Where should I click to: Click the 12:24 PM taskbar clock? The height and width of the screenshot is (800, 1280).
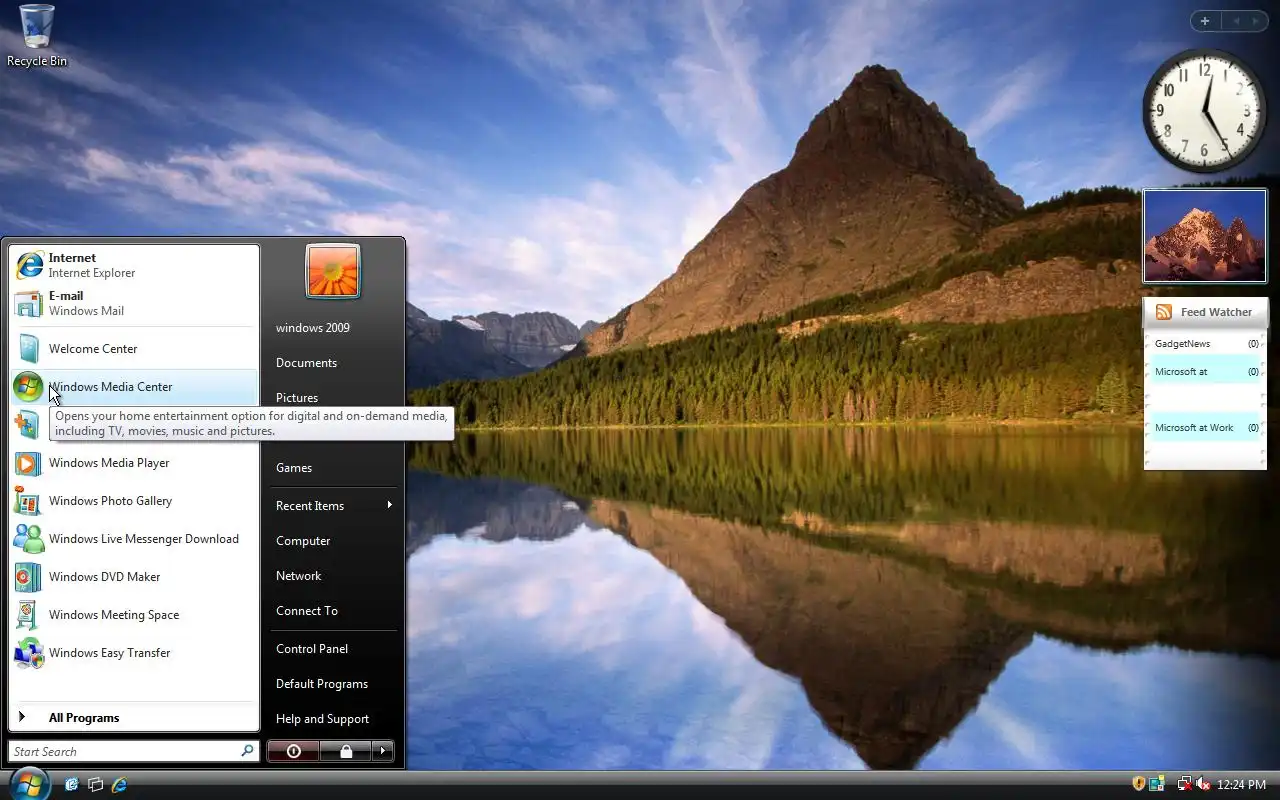tap(1241, 784)
